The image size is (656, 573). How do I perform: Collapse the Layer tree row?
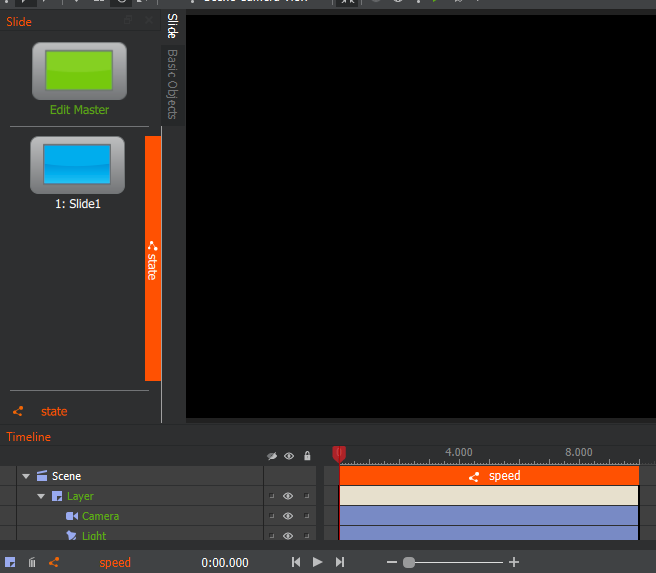(41, 496)
